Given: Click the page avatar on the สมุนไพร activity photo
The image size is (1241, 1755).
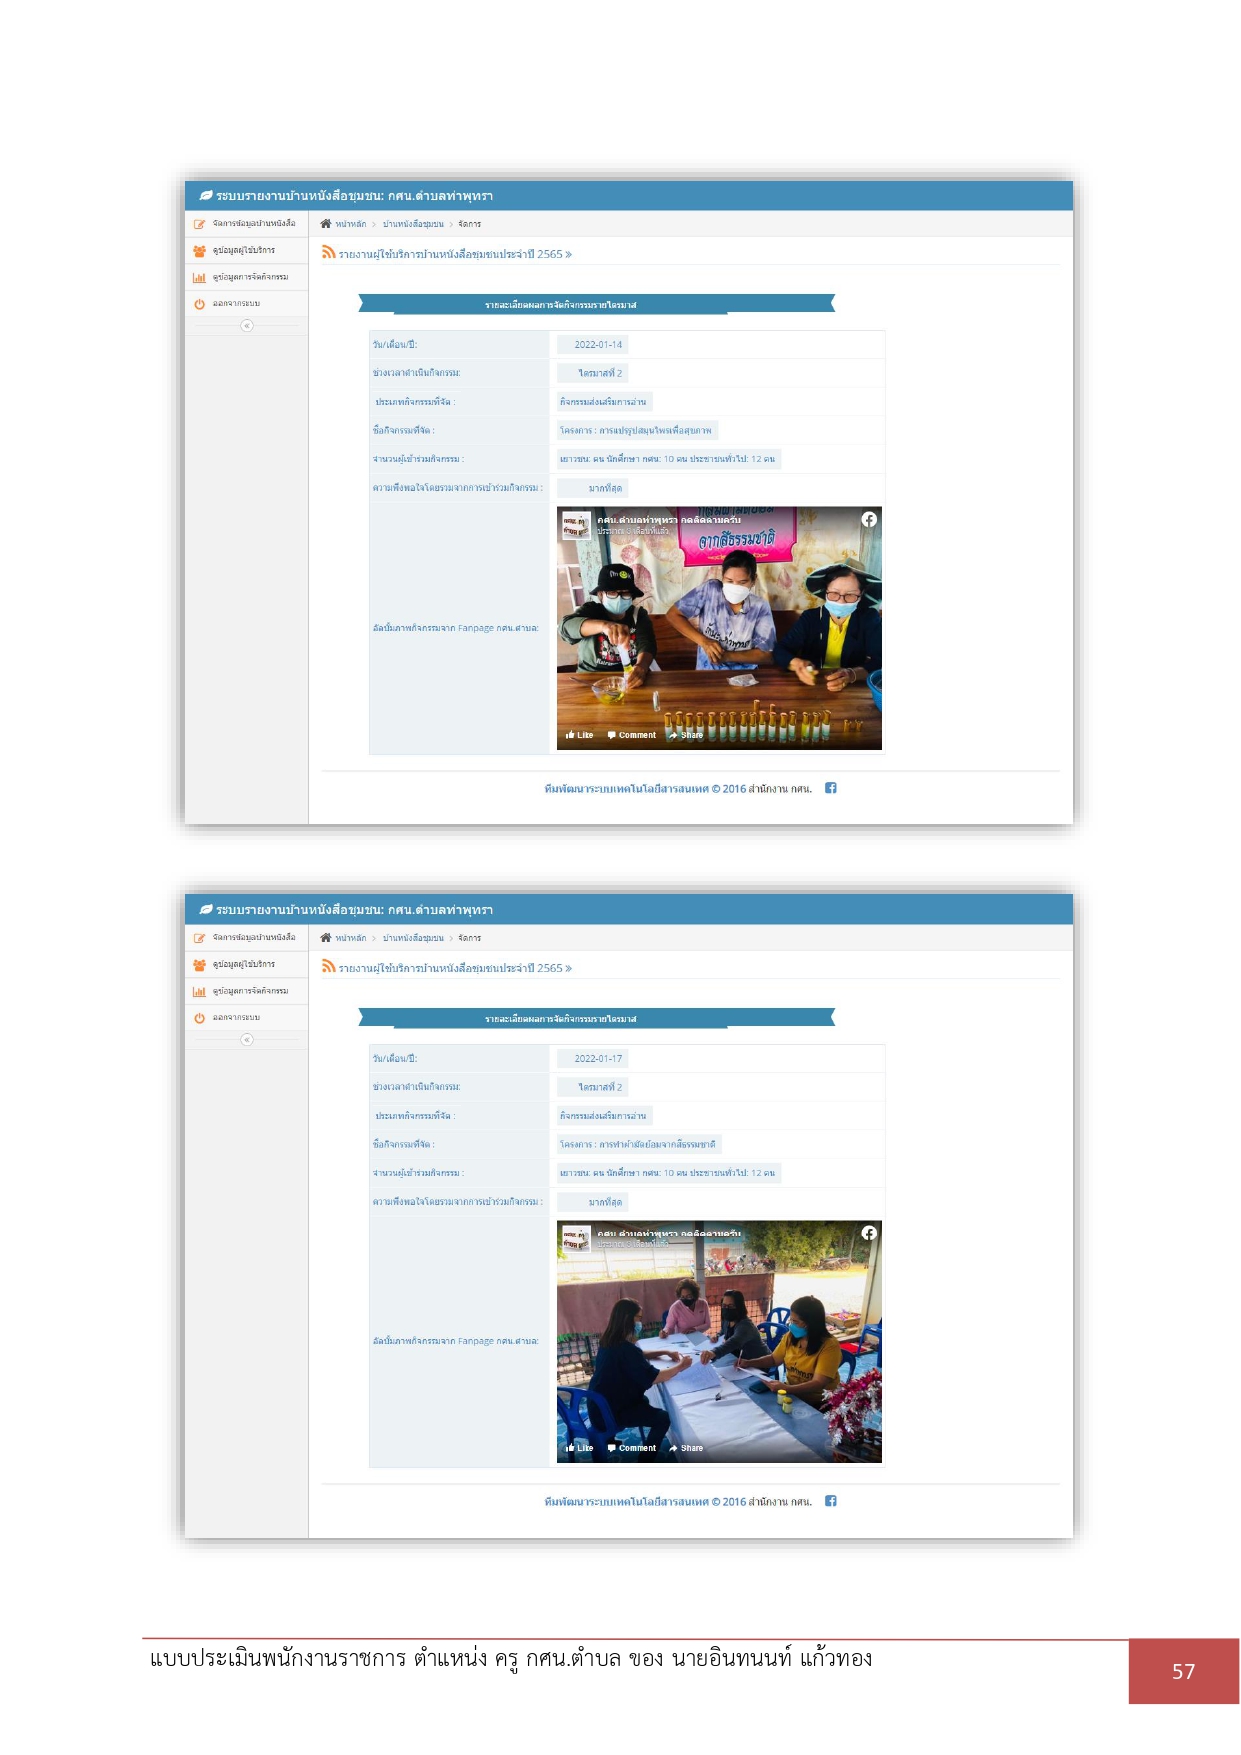Looking at the screenshot, I should pyautogui.click(x=576, y=525).
